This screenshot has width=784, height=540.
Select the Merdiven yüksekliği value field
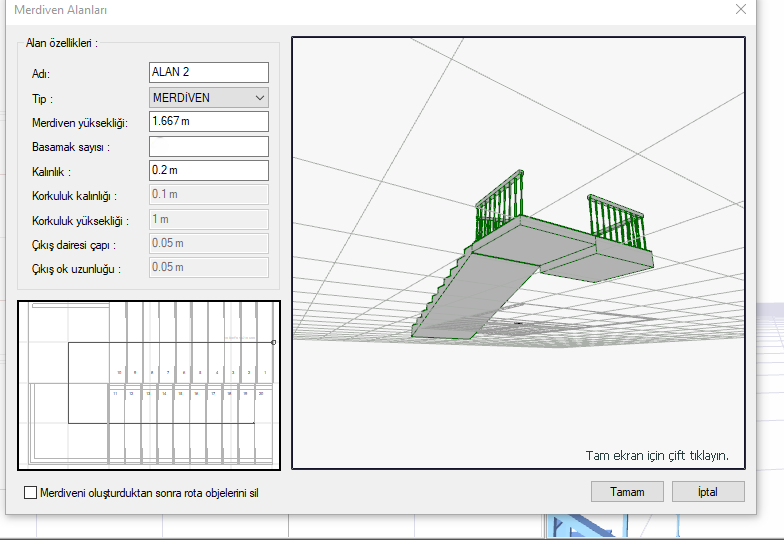click(x=208, y=121)
